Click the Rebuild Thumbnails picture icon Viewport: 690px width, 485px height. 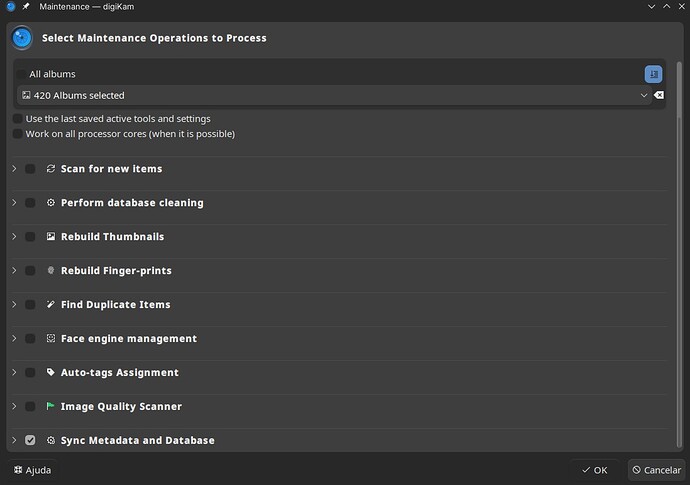51,236
